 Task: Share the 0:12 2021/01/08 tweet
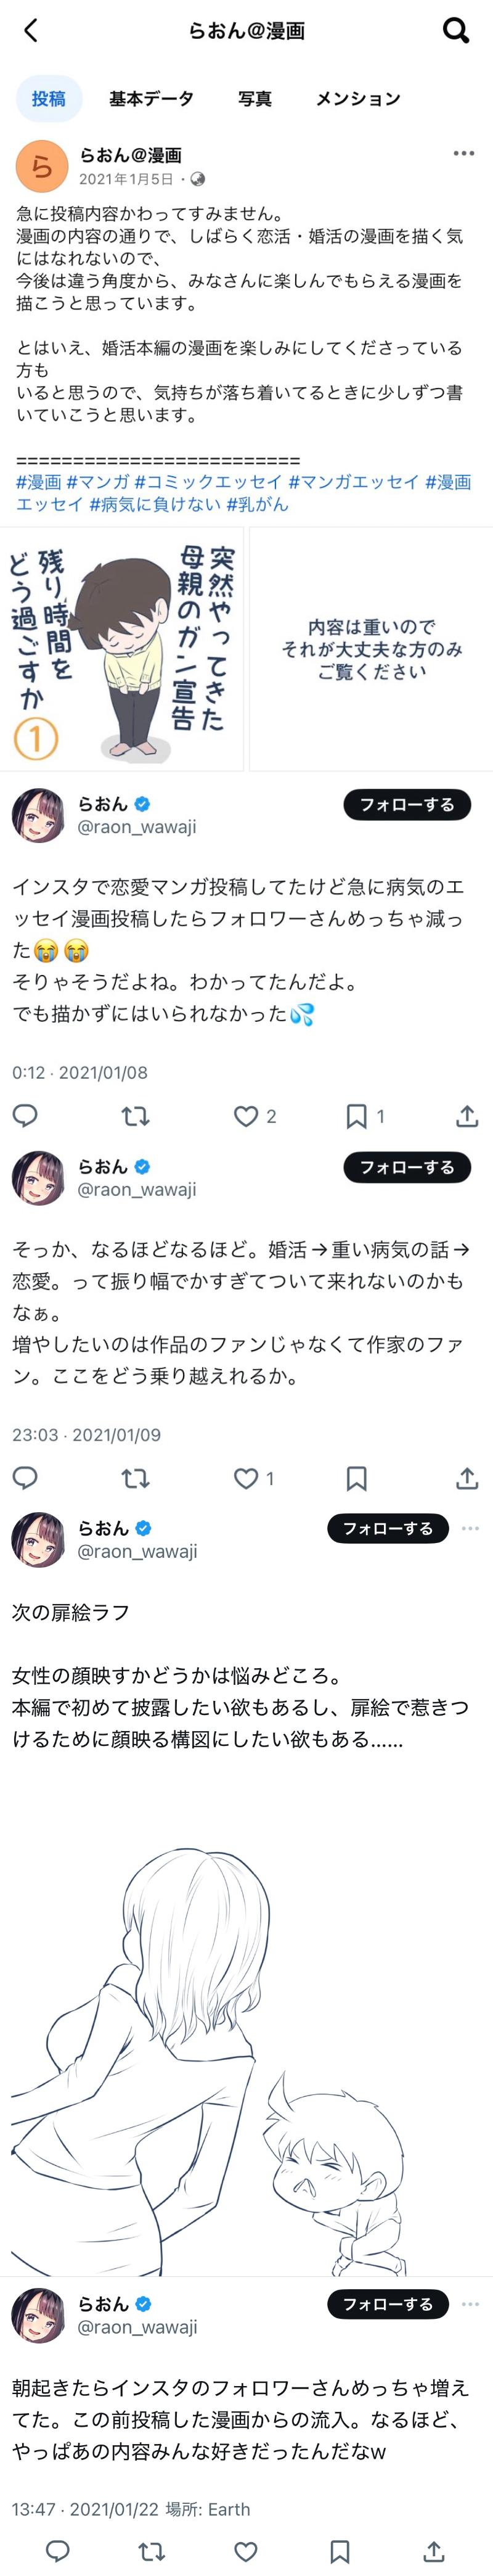[x=466, y=1115]
